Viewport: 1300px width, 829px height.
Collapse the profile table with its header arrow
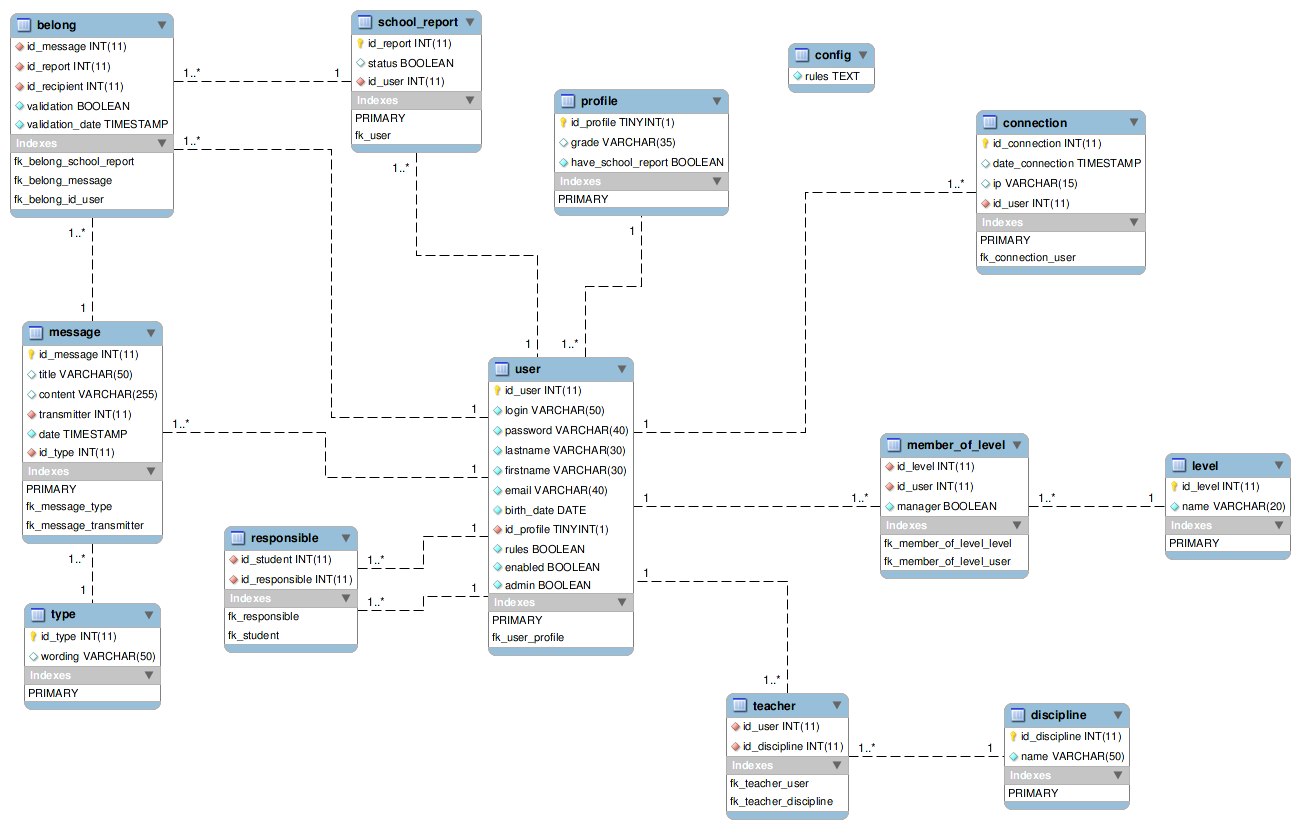[717, 101]
